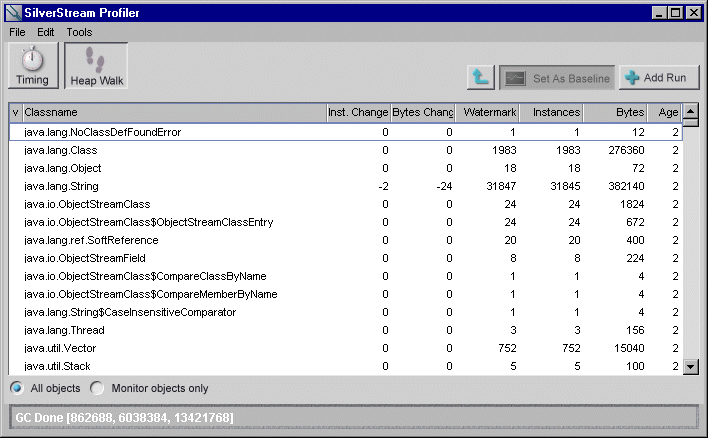The image size is (708, 438).
Task: Select java.util.Vector row
Action: (x=346, y=348)
